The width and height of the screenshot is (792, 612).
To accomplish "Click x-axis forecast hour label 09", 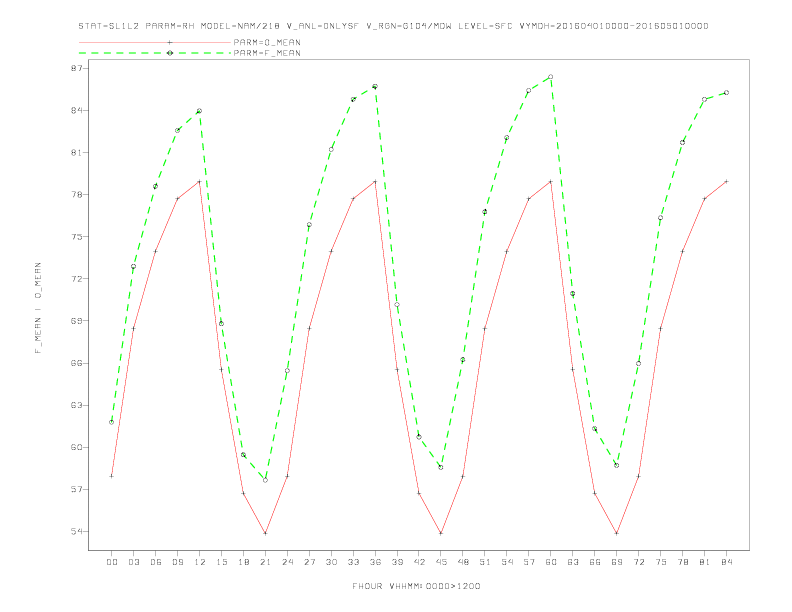I will click(x=177, y=562).
